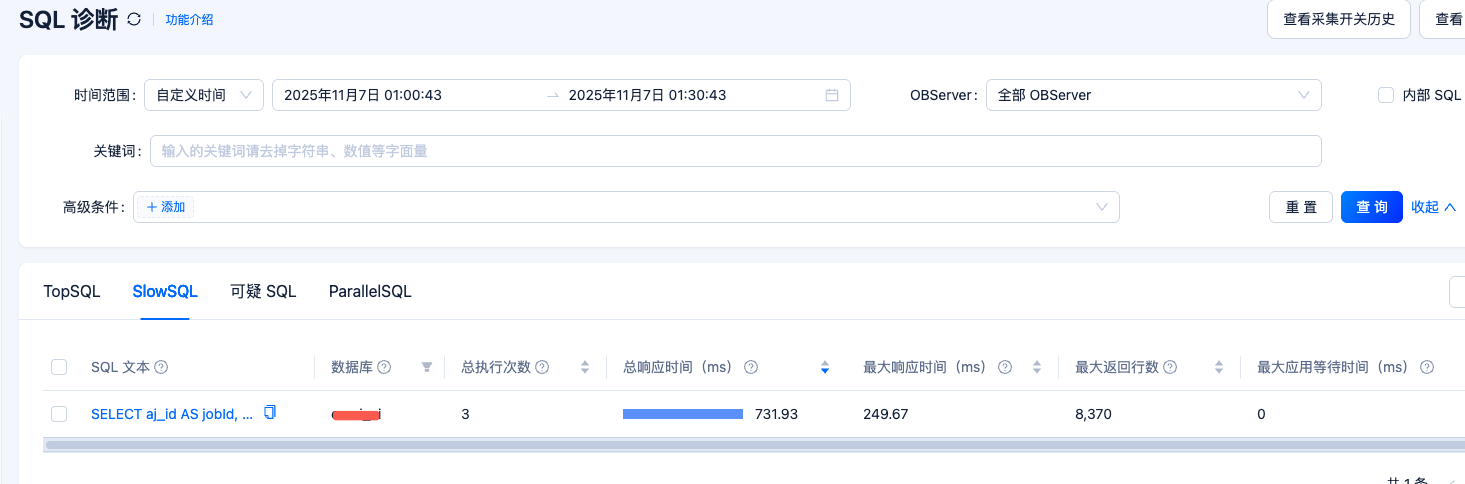The image size is (1465, 484).
Task: Click help icon next to SQL 文本 header
Action: (x=161, y=367)
